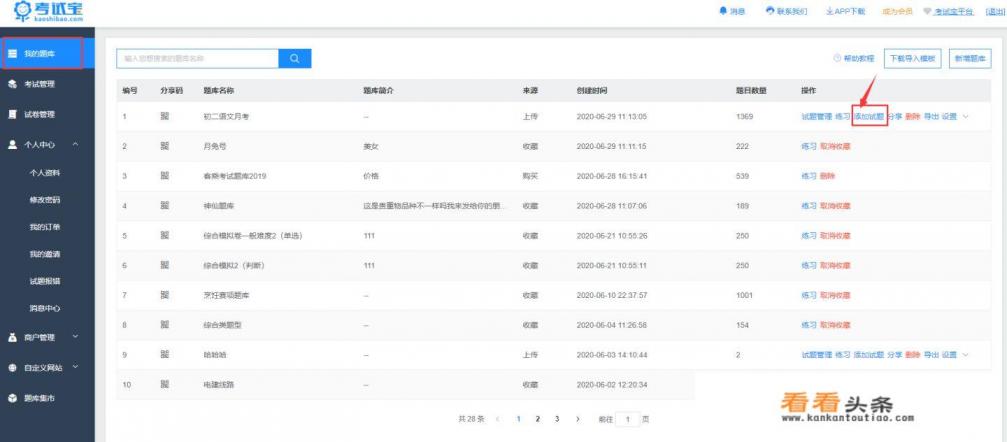
Task: Open 消息中心 in the sidebar
Action: pyautogui.click(x=45, y=308)
